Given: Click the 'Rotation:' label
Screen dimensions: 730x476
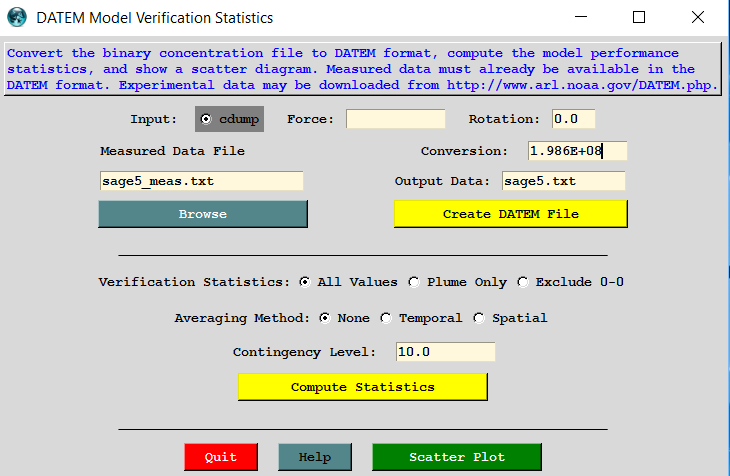Looking at the screenshot, I should pyautogui.click(x=504, y=119).
